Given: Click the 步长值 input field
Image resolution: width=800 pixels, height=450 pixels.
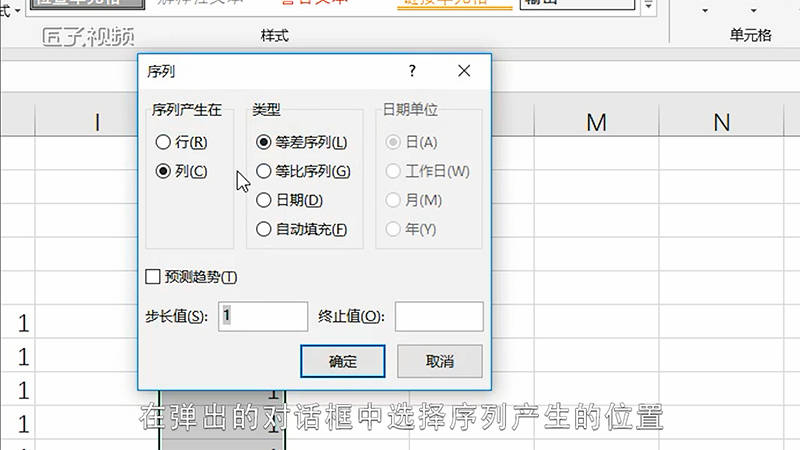Looking at the screenshot, I should click(263, 316).
